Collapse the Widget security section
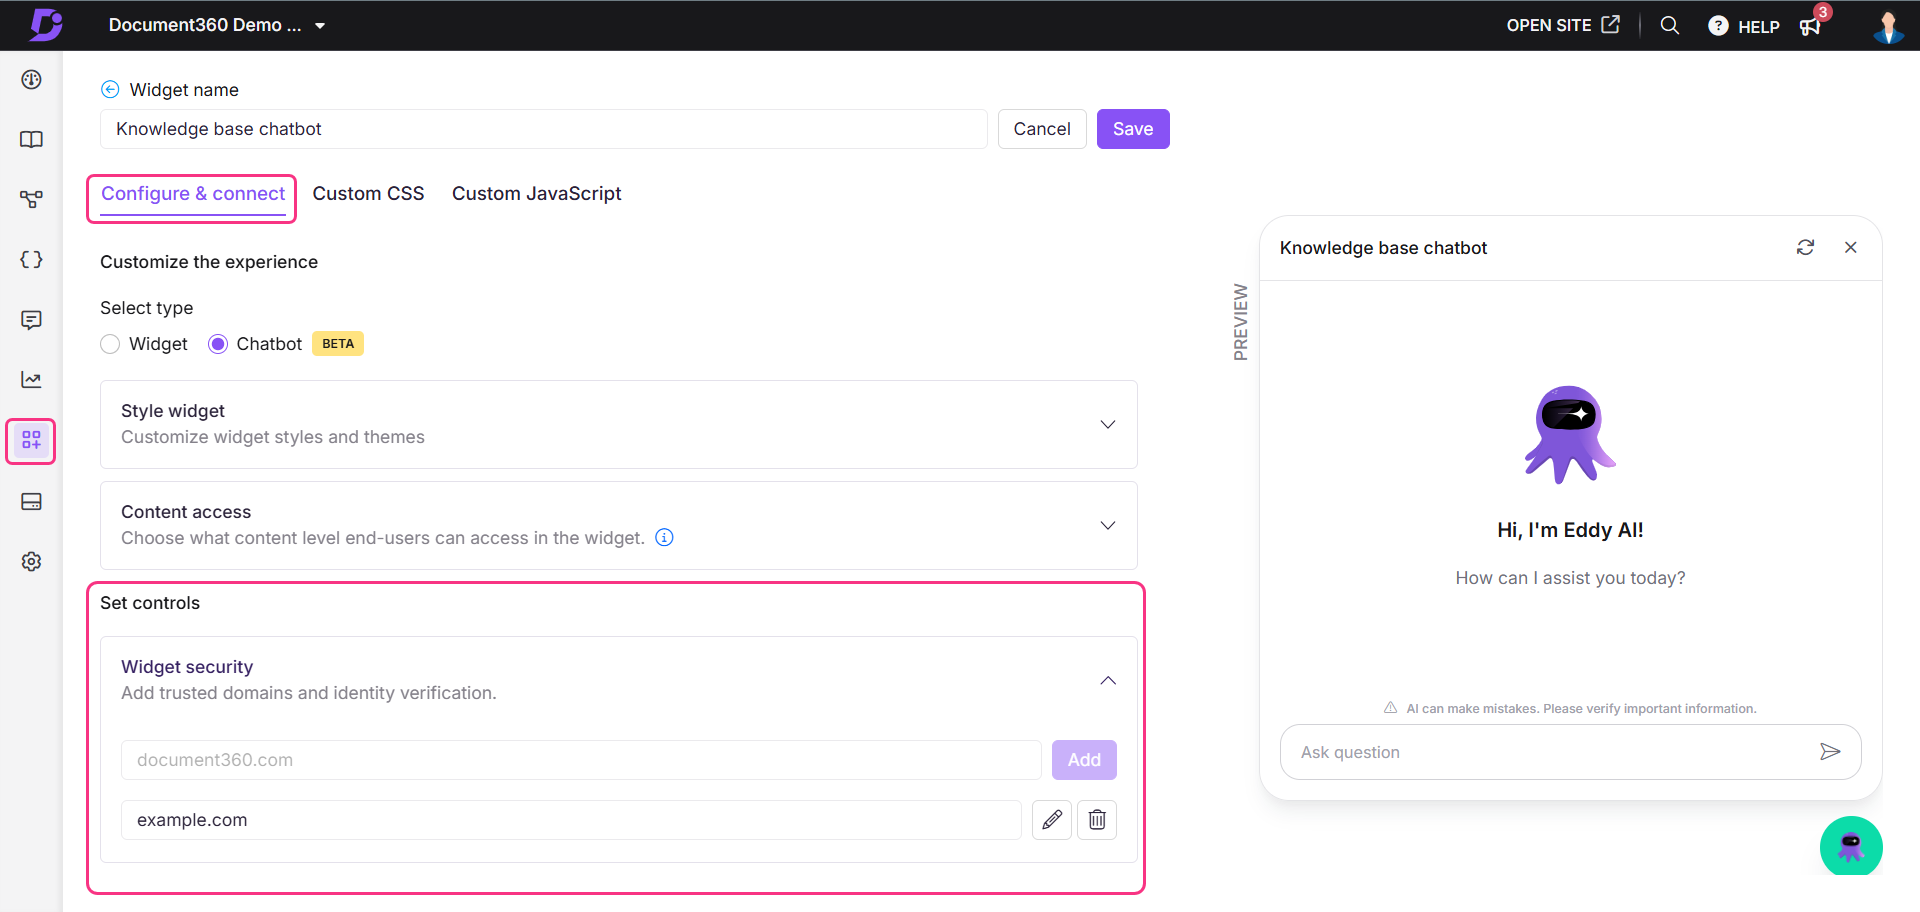Screen dimensions: 1920x912 (1108, 680)
